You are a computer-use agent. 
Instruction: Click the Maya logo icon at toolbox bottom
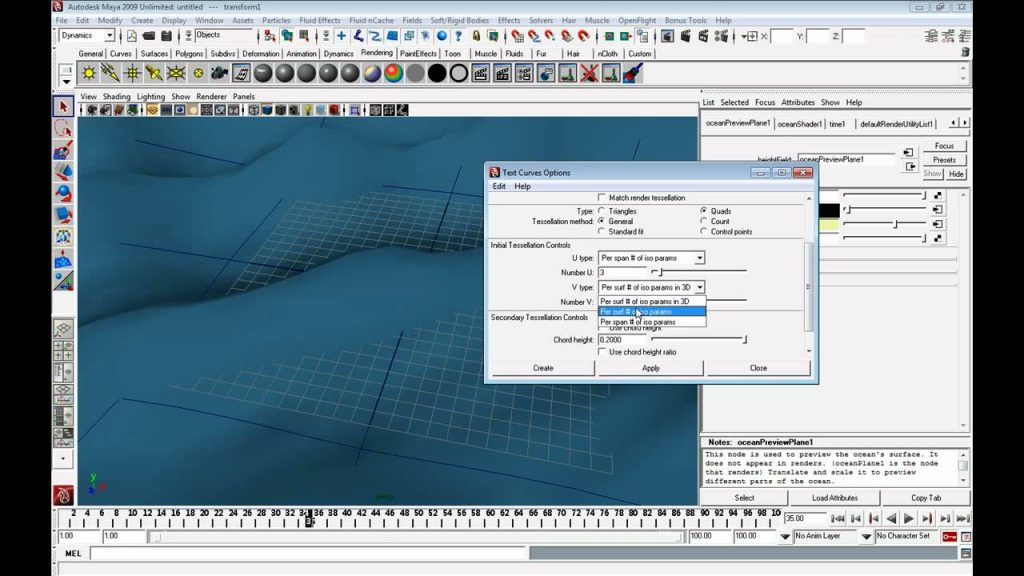click(x=63, y=495)
